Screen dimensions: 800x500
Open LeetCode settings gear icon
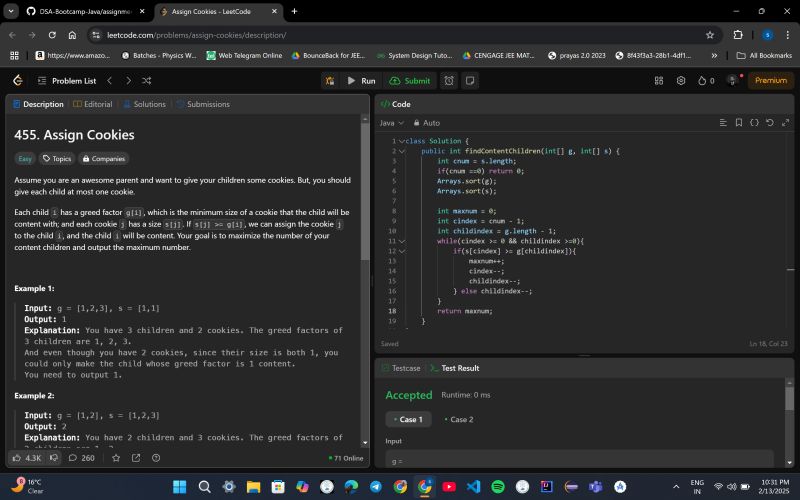pos(681,80)
